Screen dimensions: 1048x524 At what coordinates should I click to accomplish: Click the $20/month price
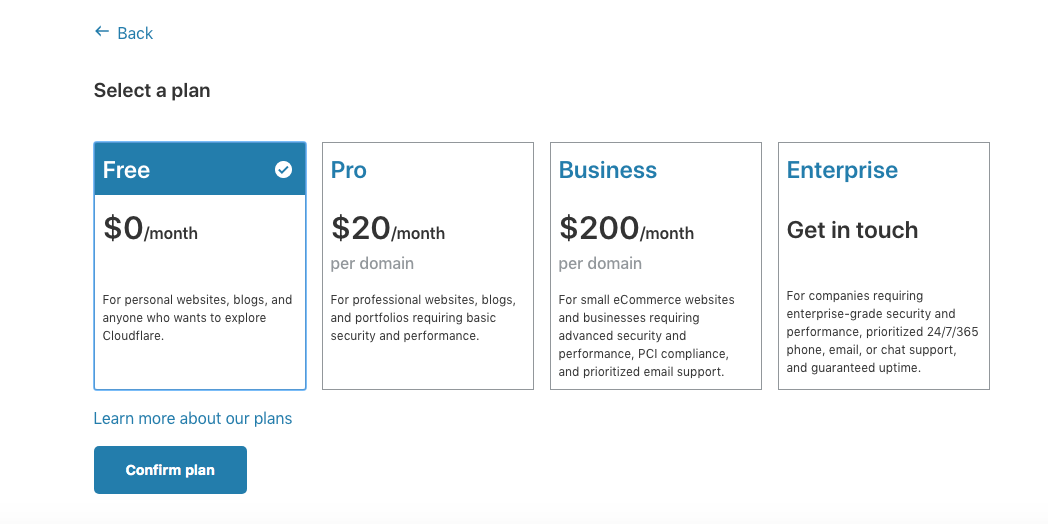tap(388, 229)
